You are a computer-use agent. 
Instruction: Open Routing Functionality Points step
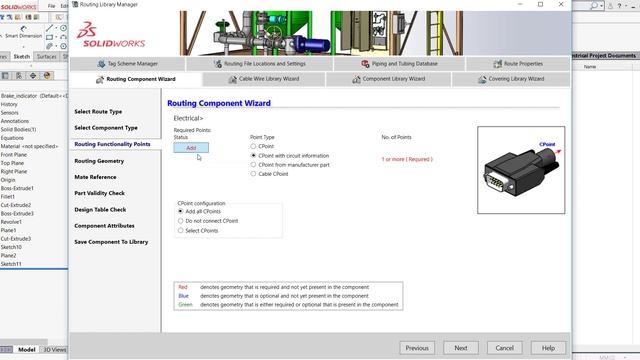tap(112, 144)
